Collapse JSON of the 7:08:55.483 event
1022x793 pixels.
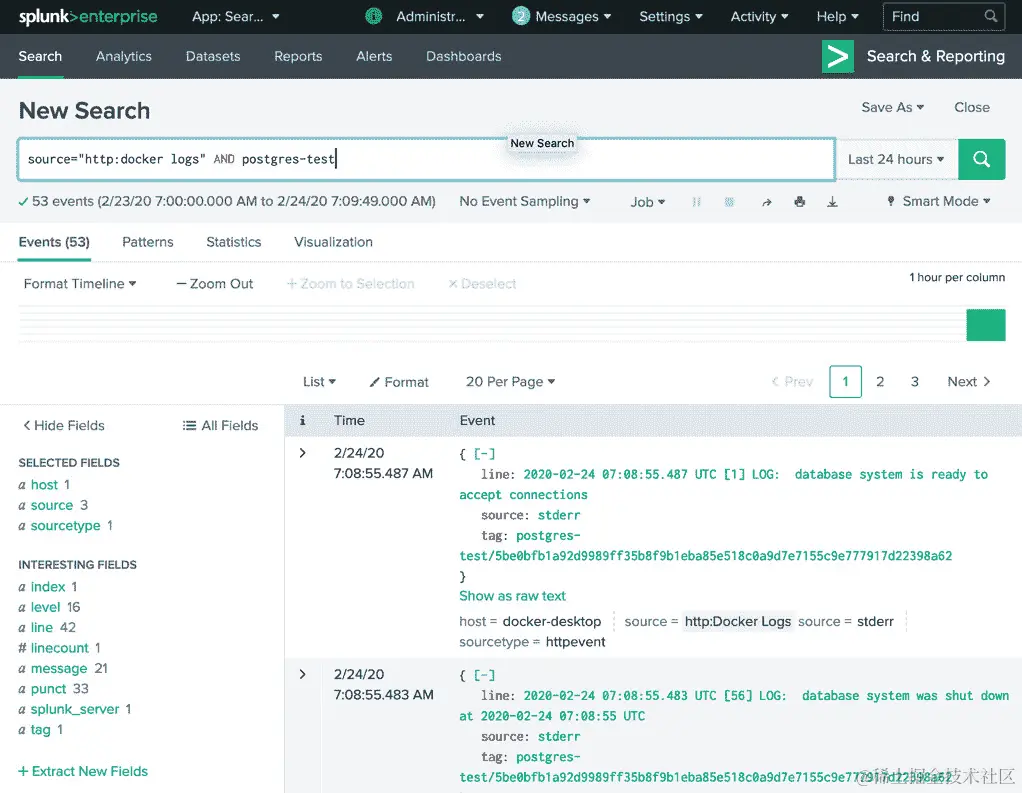(484, 676)
